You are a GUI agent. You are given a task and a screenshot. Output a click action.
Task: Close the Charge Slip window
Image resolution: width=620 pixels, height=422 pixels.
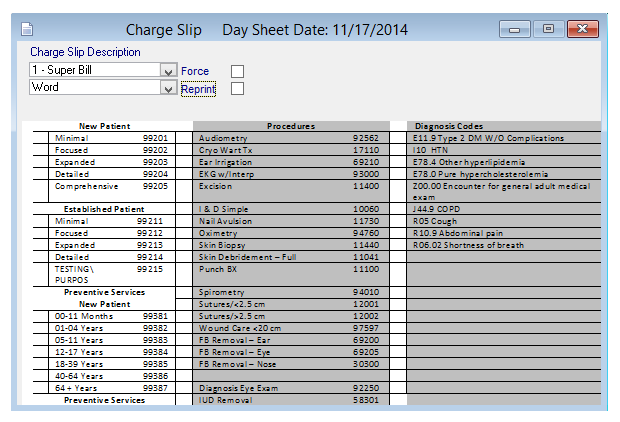(582, 30)
